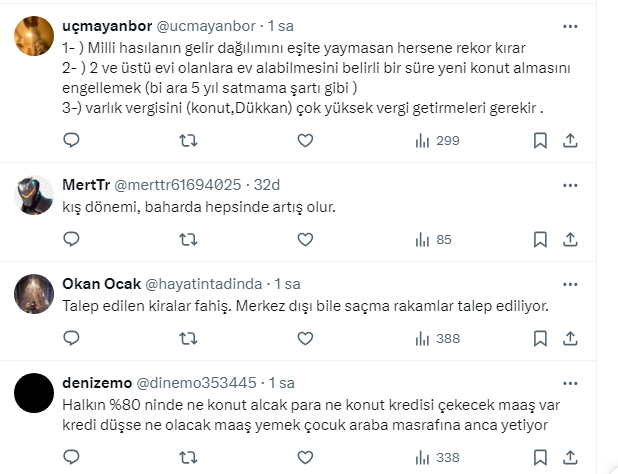Share Okan Ocak's tweet
618x474 pixels.
pos(570,338)
